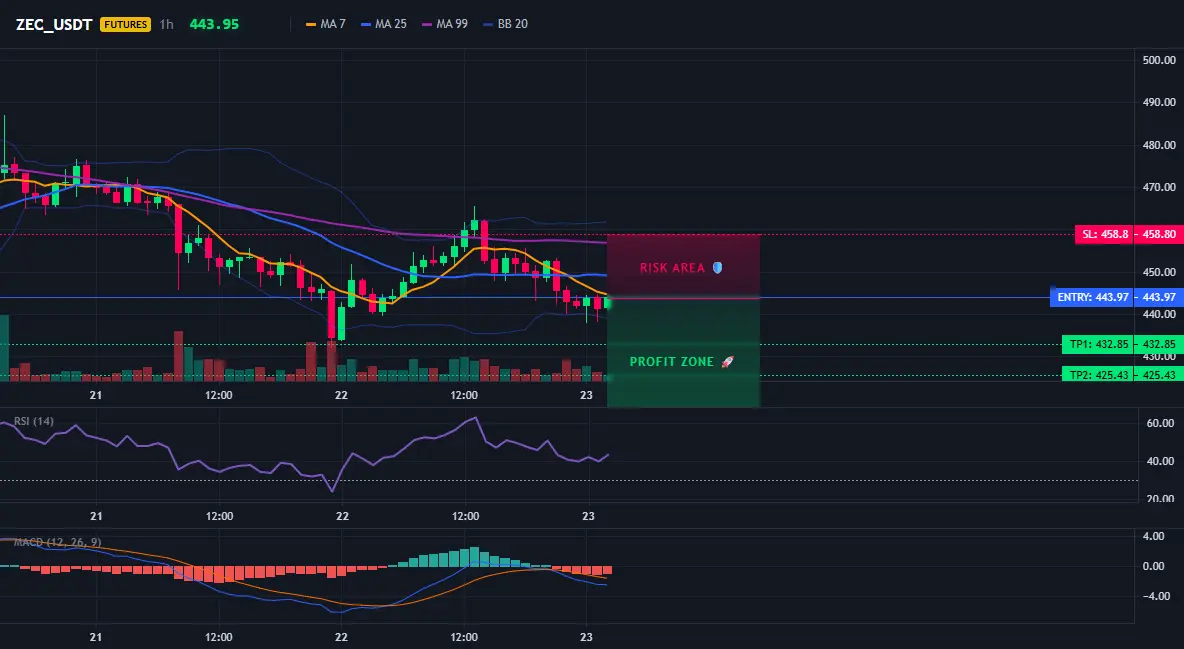Screen dimensions: 1184x649
Task: Click the TP1: 432.85 target label
Action: (1099, 345)
